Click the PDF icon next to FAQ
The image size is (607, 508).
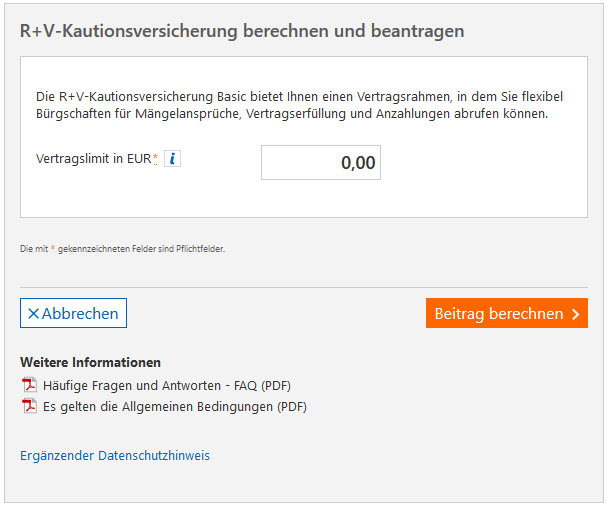coord(29,385)
